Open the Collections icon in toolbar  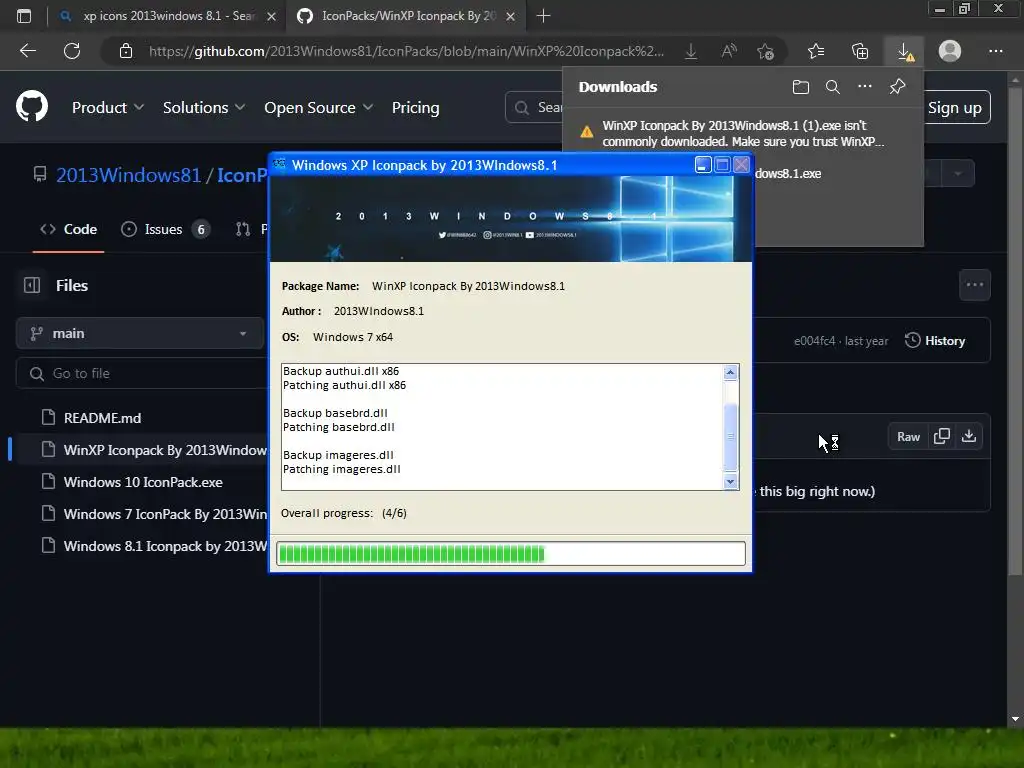coord(860,51)
